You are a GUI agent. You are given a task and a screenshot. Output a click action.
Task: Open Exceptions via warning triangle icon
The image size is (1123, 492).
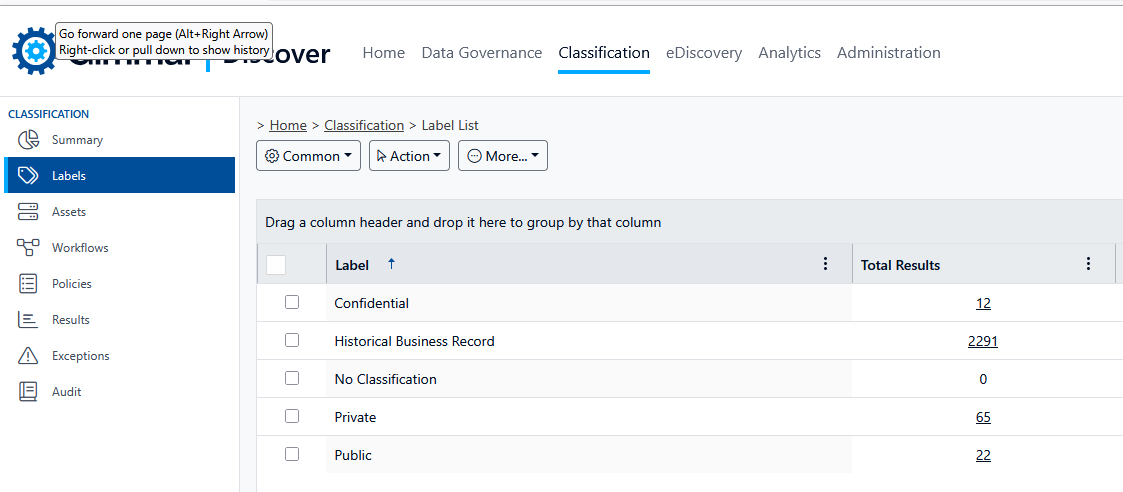coord(28,356)
